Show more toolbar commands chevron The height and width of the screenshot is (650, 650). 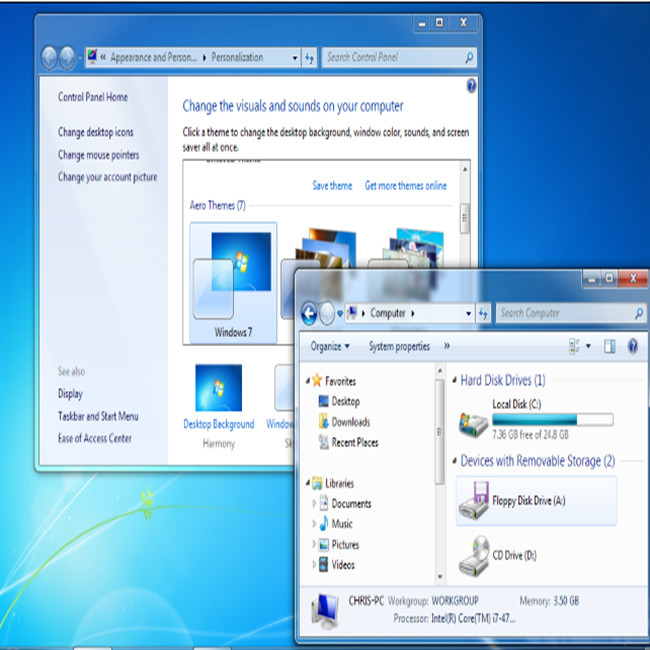(446, 346)
